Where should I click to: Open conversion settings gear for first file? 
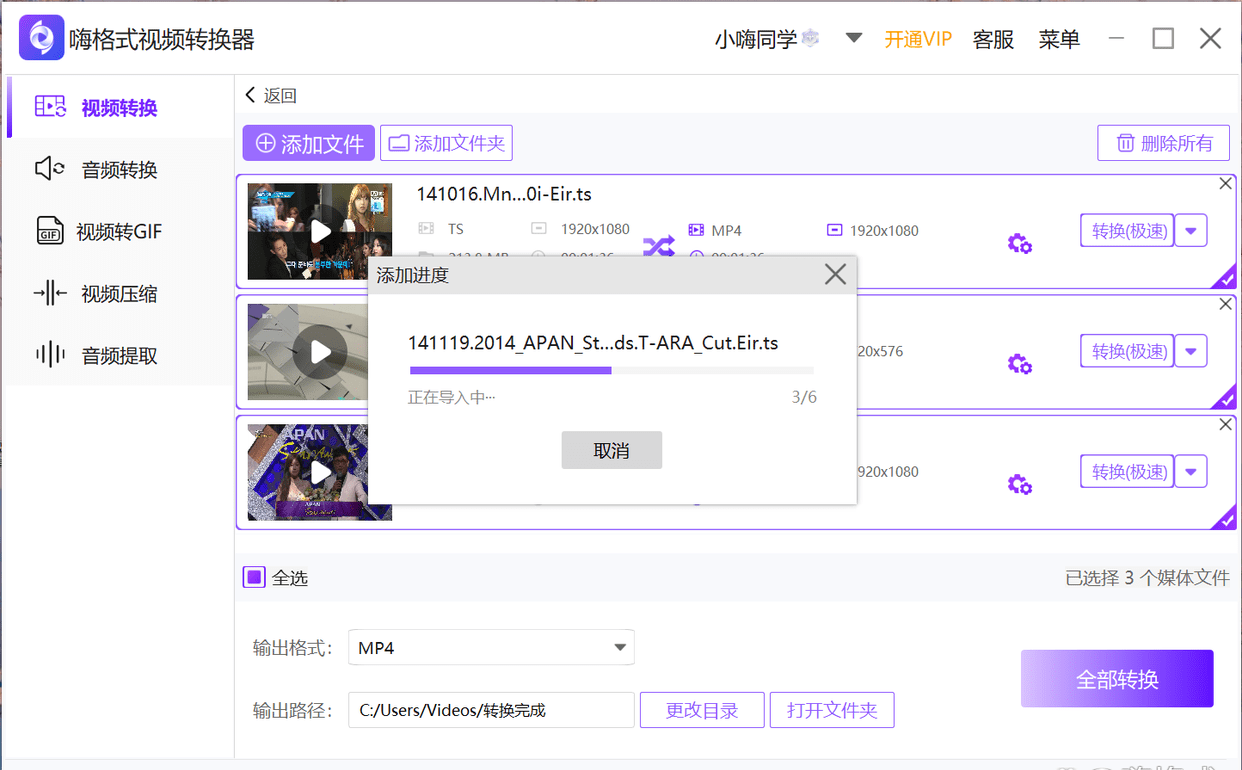pyautogui.click(x=1019, y=243)
